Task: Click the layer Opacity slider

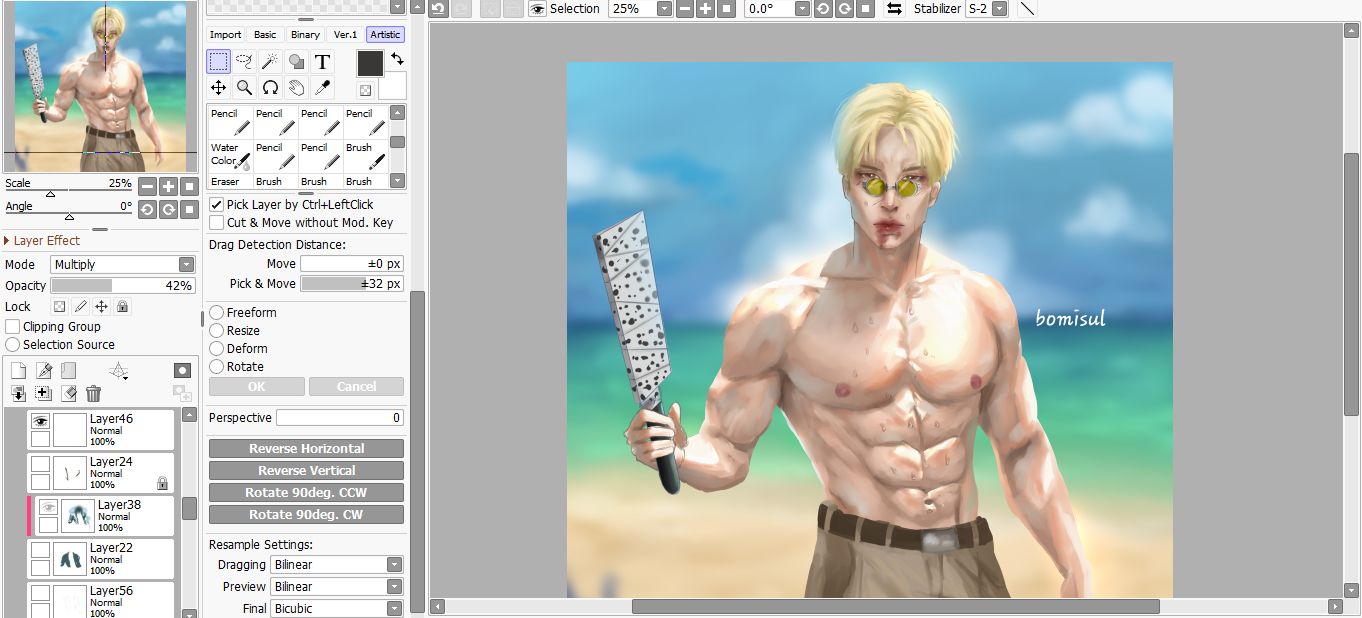Action: [122, 286]
